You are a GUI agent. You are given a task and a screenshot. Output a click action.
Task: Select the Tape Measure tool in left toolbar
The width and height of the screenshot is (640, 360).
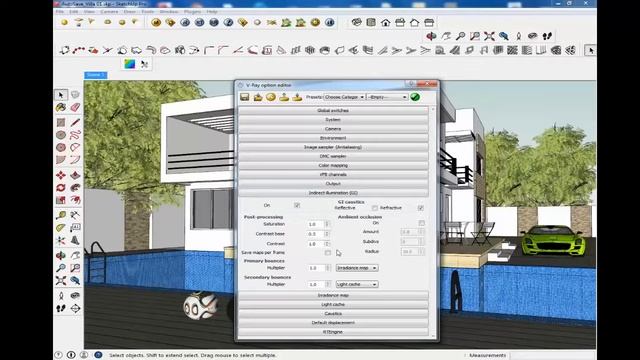(x=61, y=215)
